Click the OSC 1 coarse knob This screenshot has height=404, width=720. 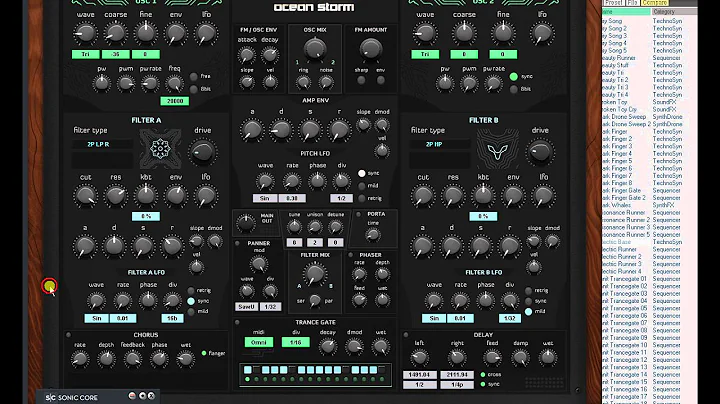pyautogui.click(x=115, y=34)
